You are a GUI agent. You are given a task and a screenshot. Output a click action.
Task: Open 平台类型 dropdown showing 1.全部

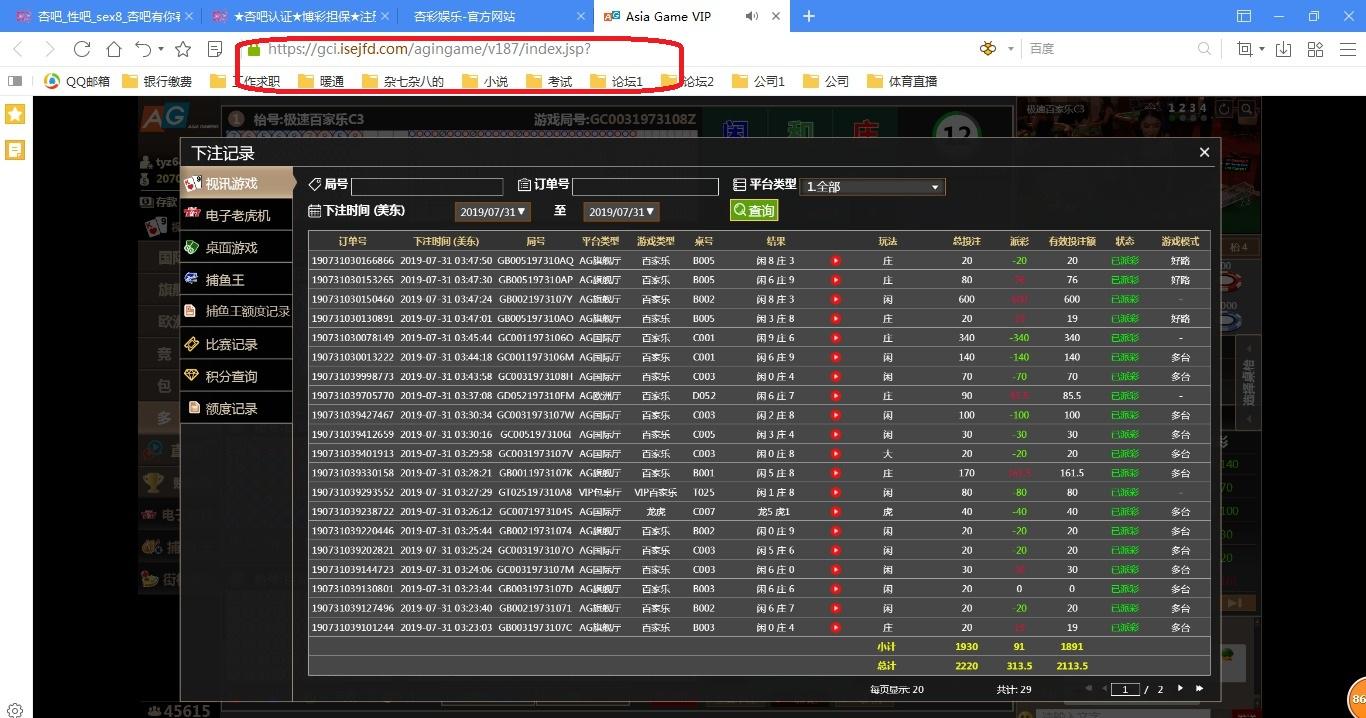[x=872, y=186]
